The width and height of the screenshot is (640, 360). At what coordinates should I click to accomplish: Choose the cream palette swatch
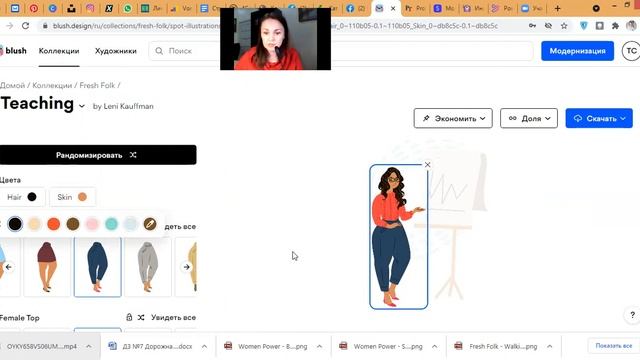pyautogui.click(x=34, y=224)
